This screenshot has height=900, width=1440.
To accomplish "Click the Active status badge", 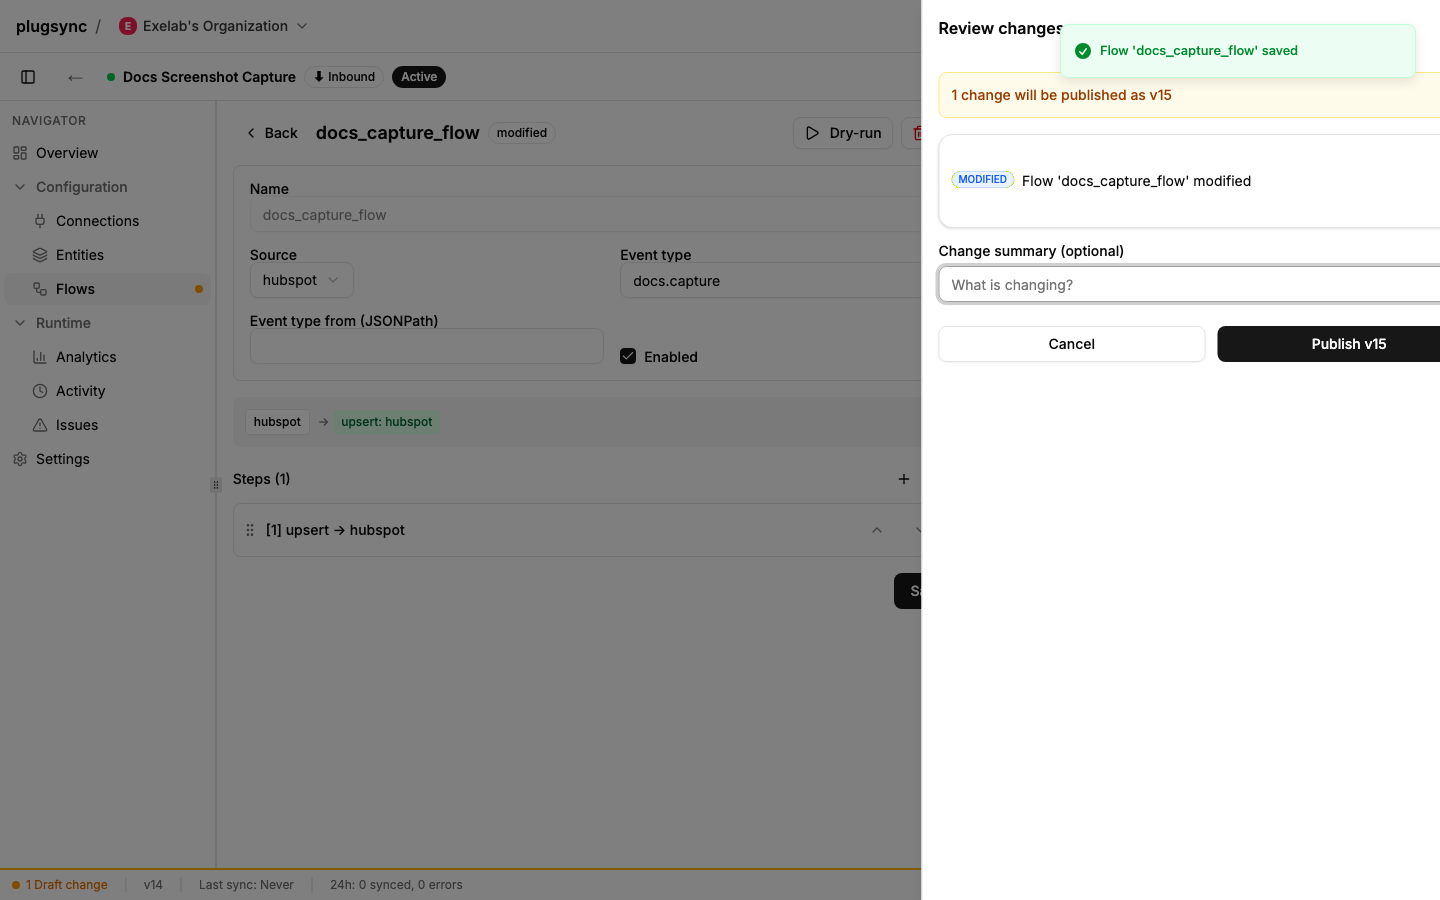I will [x=419, y=77].
